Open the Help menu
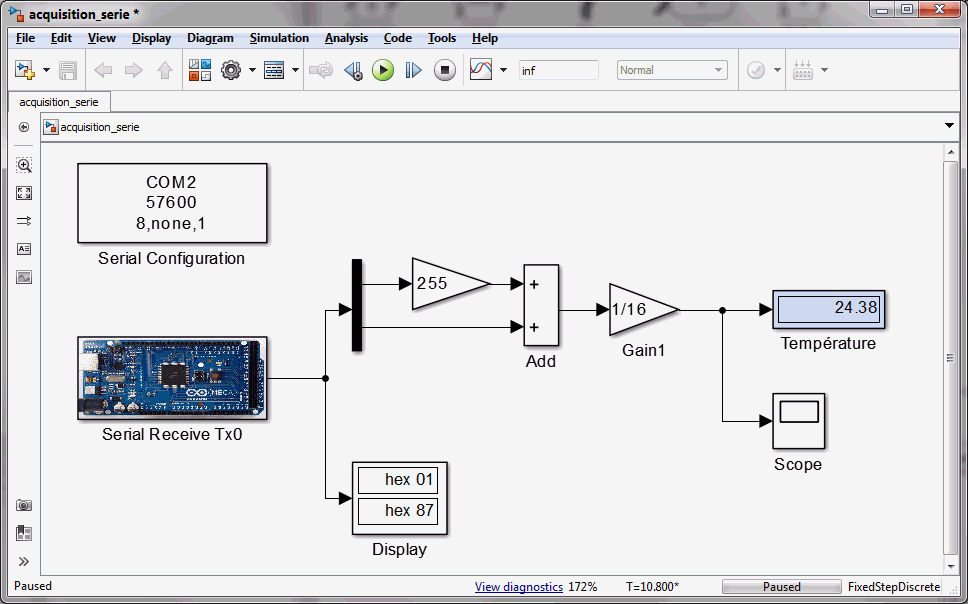This screenshot has width=968, height=604. (x=485, y=38)
